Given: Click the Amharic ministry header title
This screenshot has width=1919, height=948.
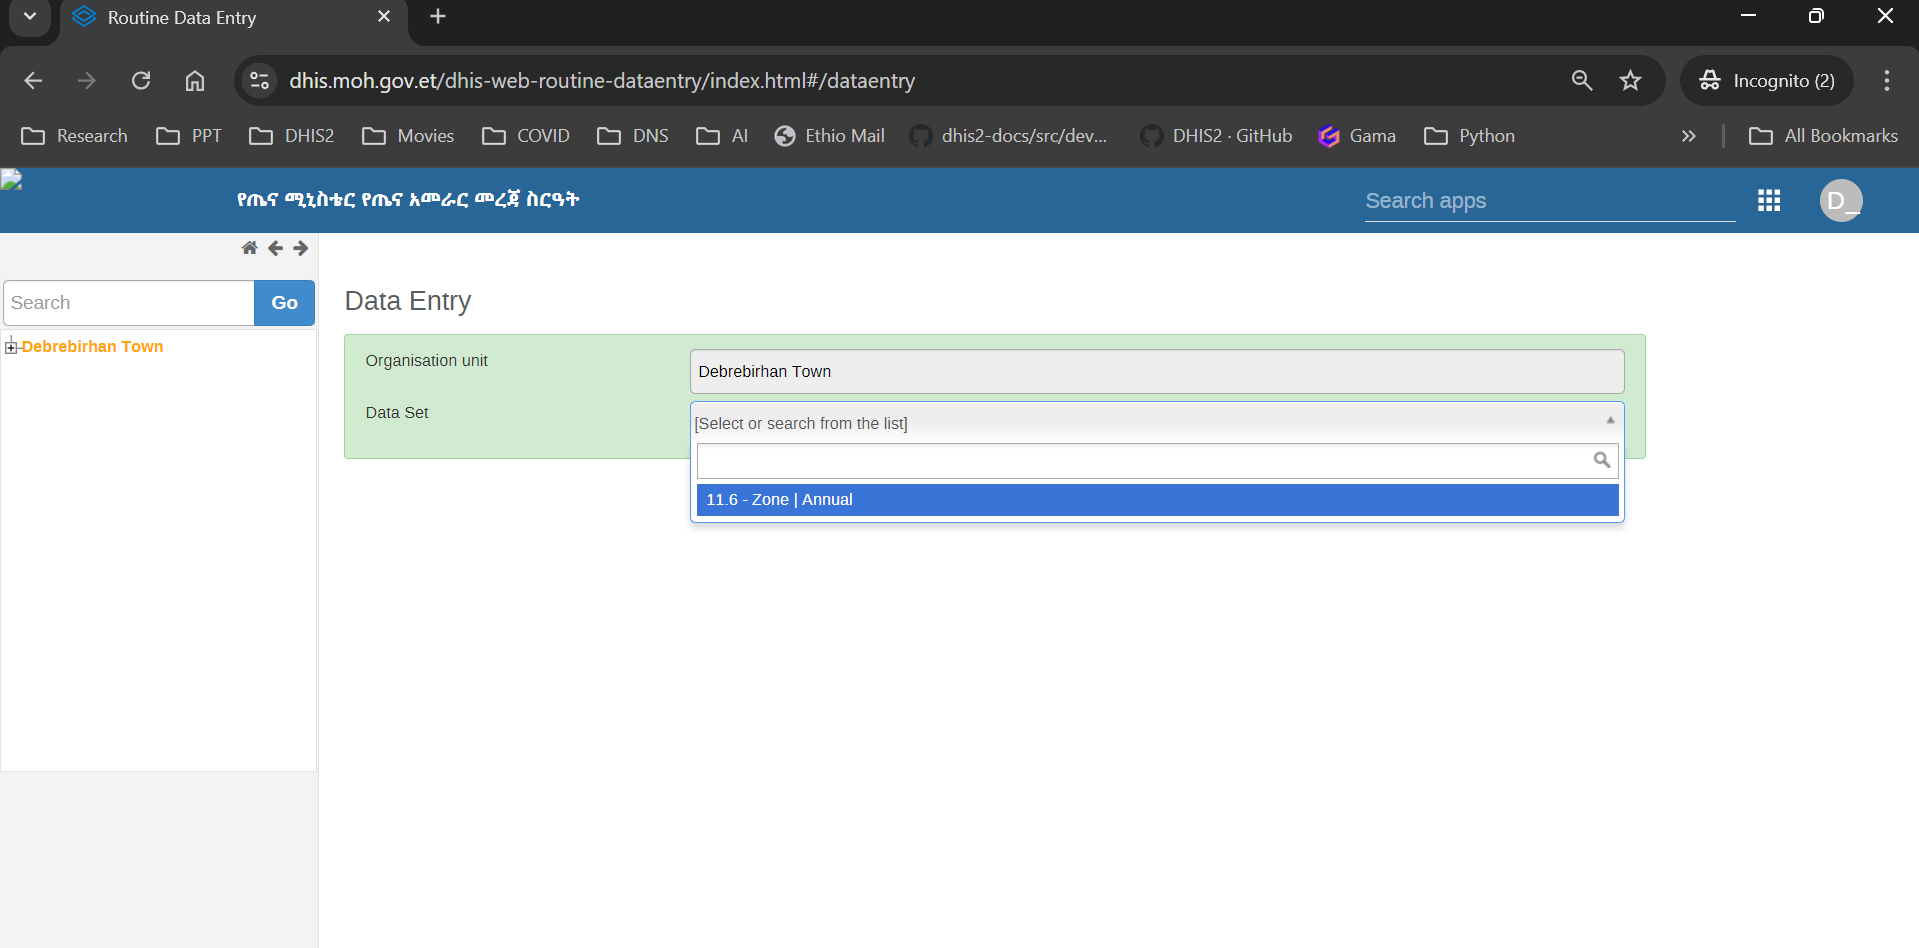Looking at the screenshot, I should 408,200.
